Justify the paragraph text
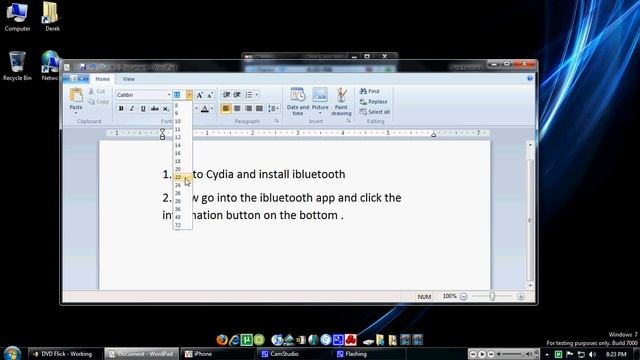This screenshot has width=640, height=360. coord(259,109)
